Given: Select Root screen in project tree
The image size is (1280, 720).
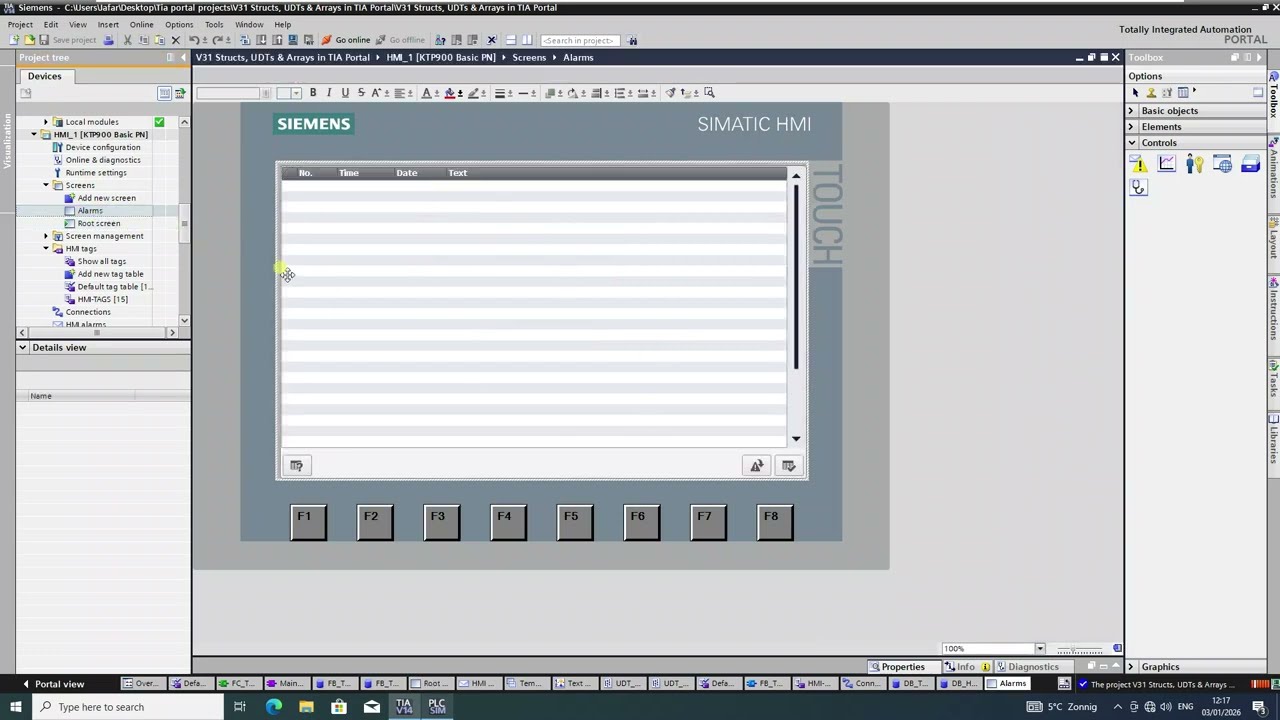Looking at the screenshot, I should pyautogui.click(x=98, y=223).
